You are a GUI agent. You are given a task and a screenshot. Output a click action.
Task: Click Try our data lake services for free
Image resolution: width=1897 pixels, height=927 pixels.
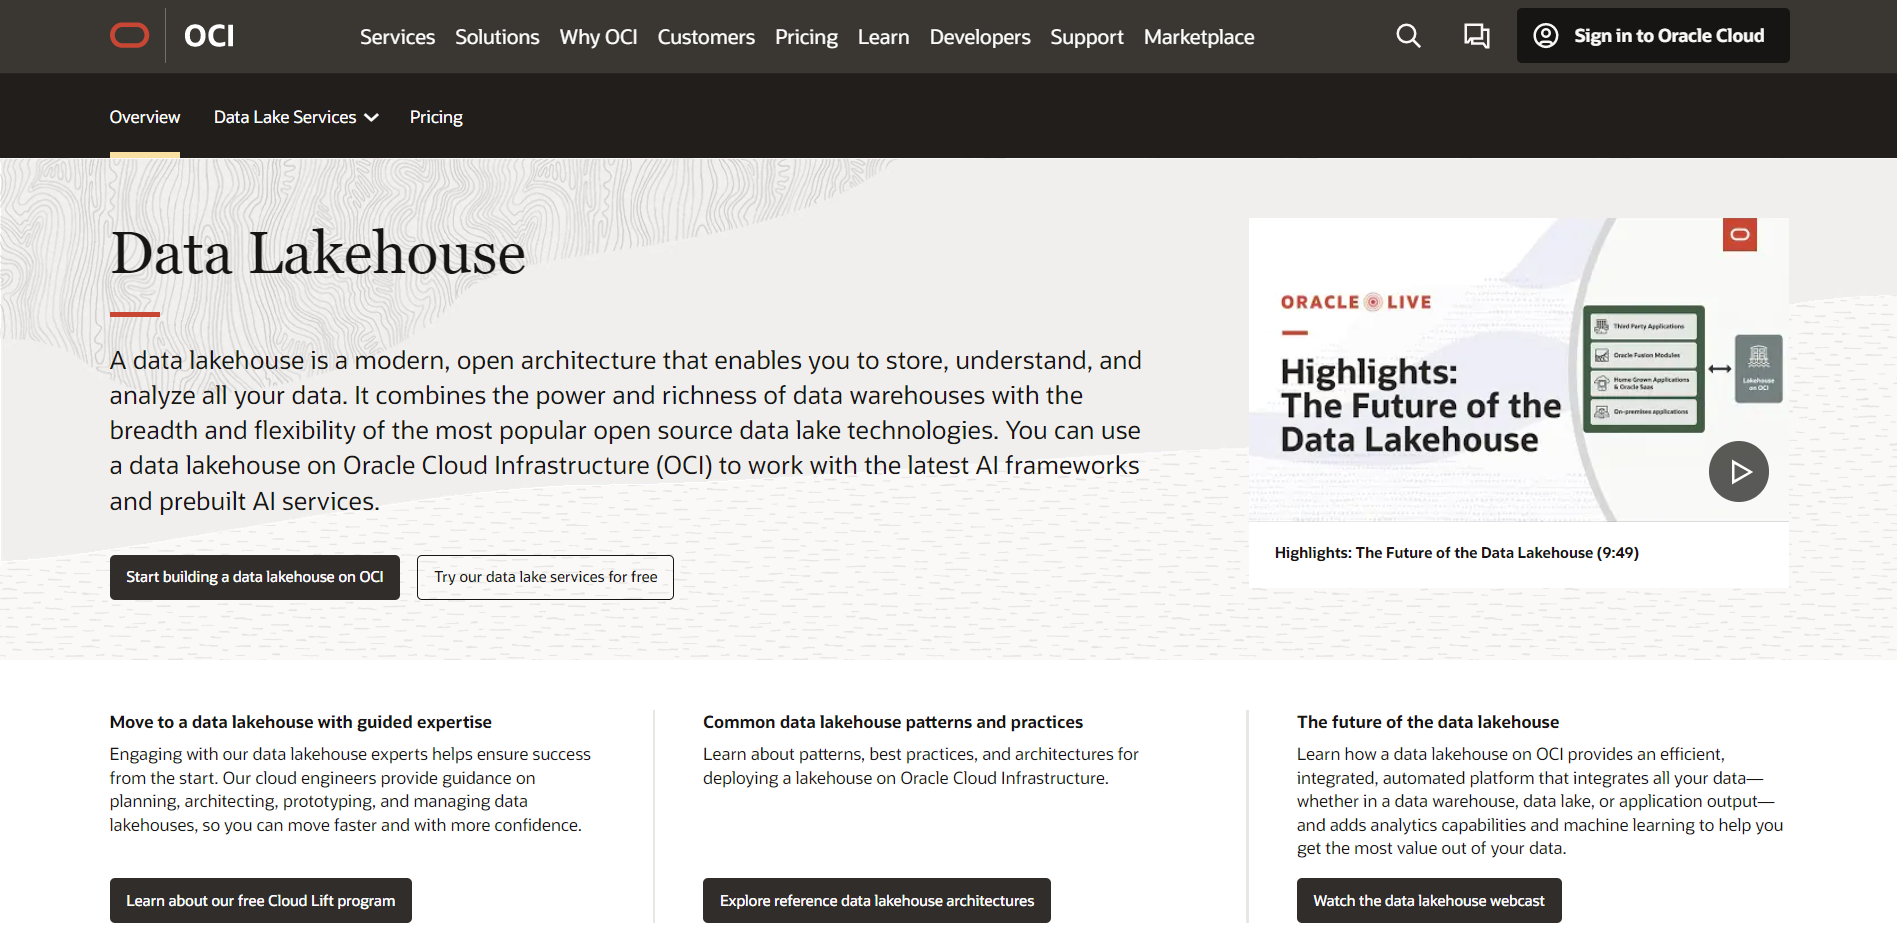(545, 577)
